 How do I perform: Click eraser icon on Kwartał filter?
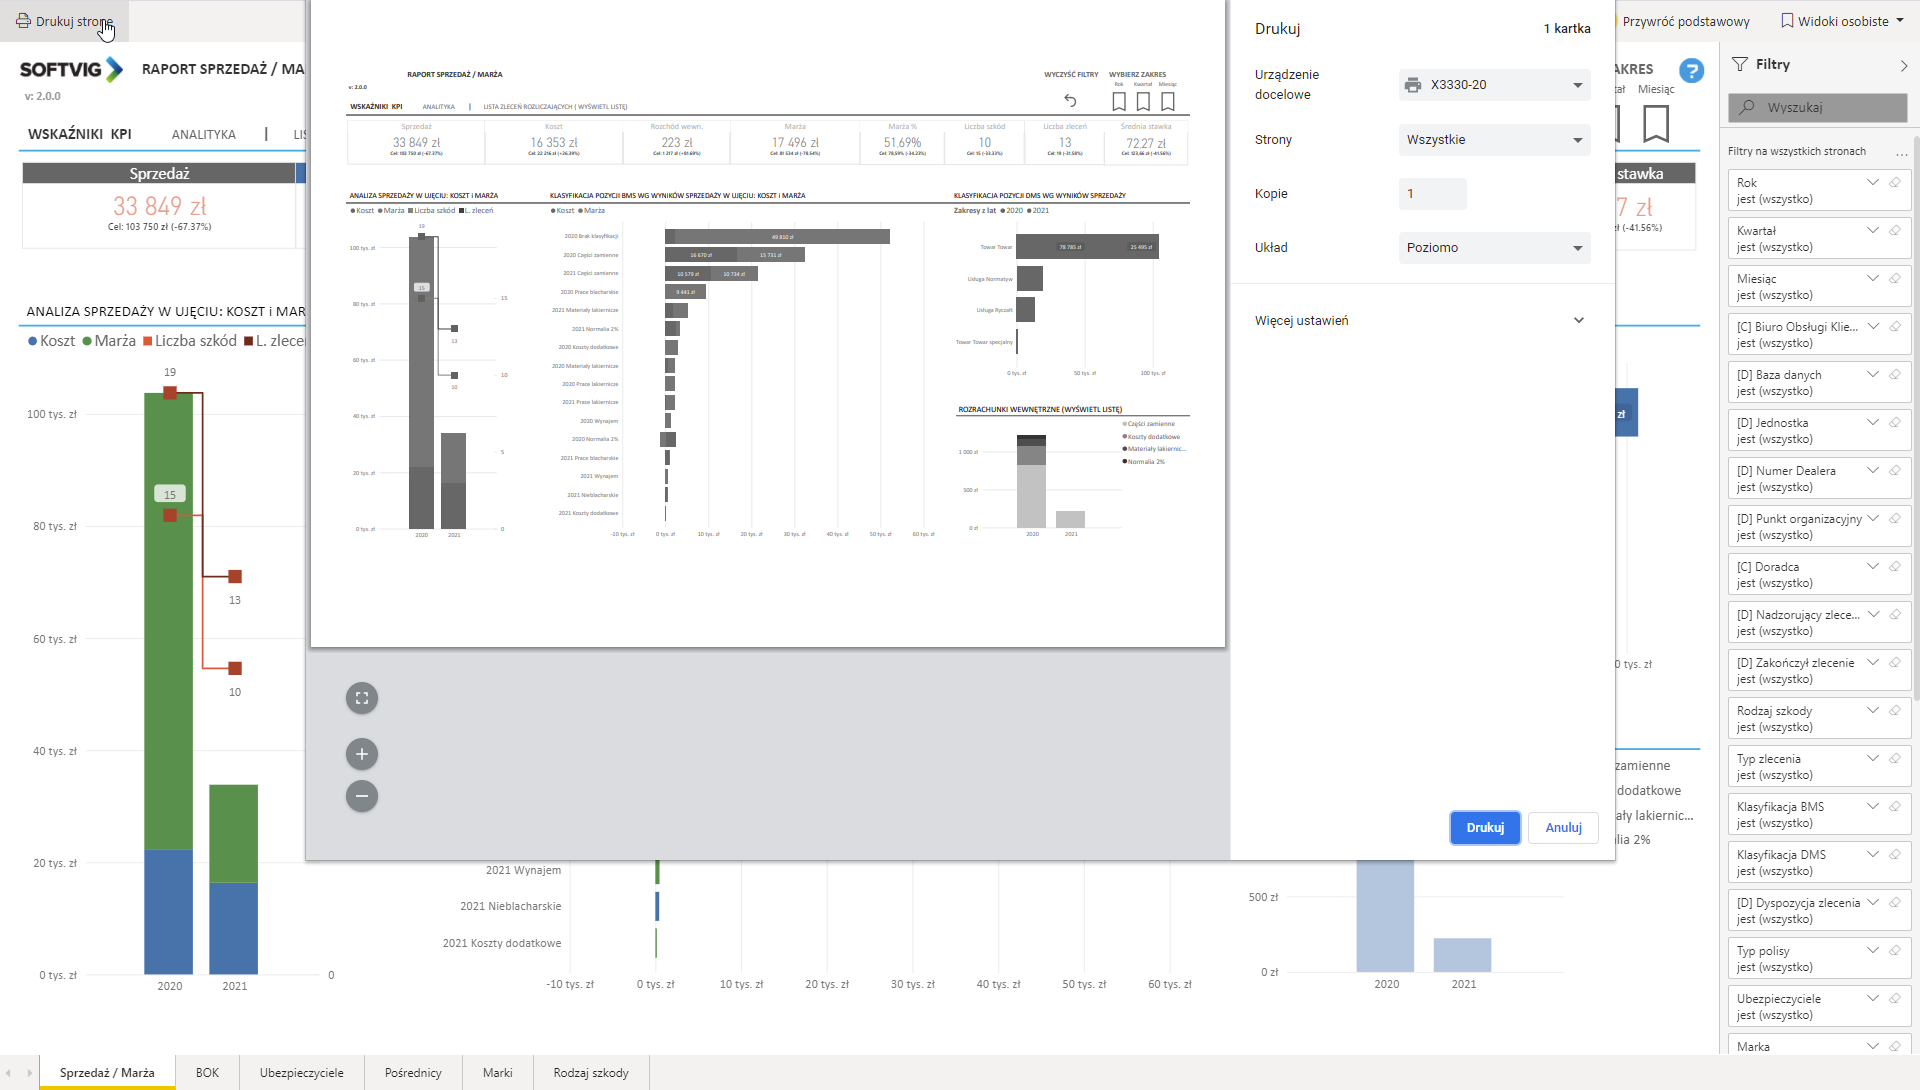[x=1894, y=230]
